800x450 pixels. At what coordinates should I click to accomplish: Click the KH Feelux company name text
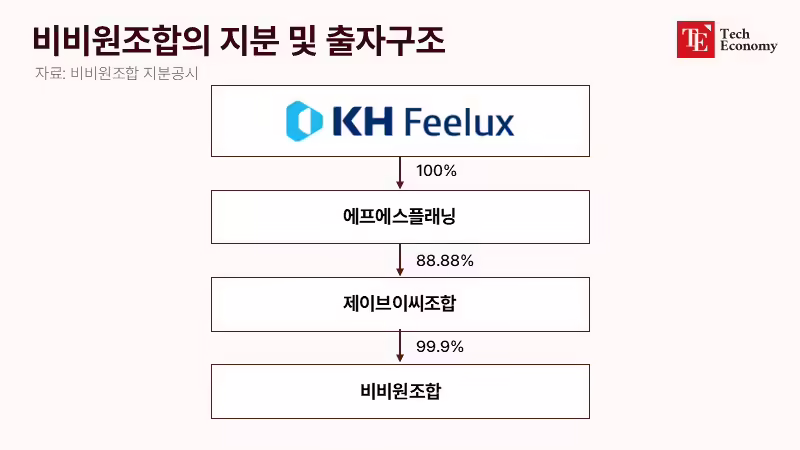[x=423, y=122]
